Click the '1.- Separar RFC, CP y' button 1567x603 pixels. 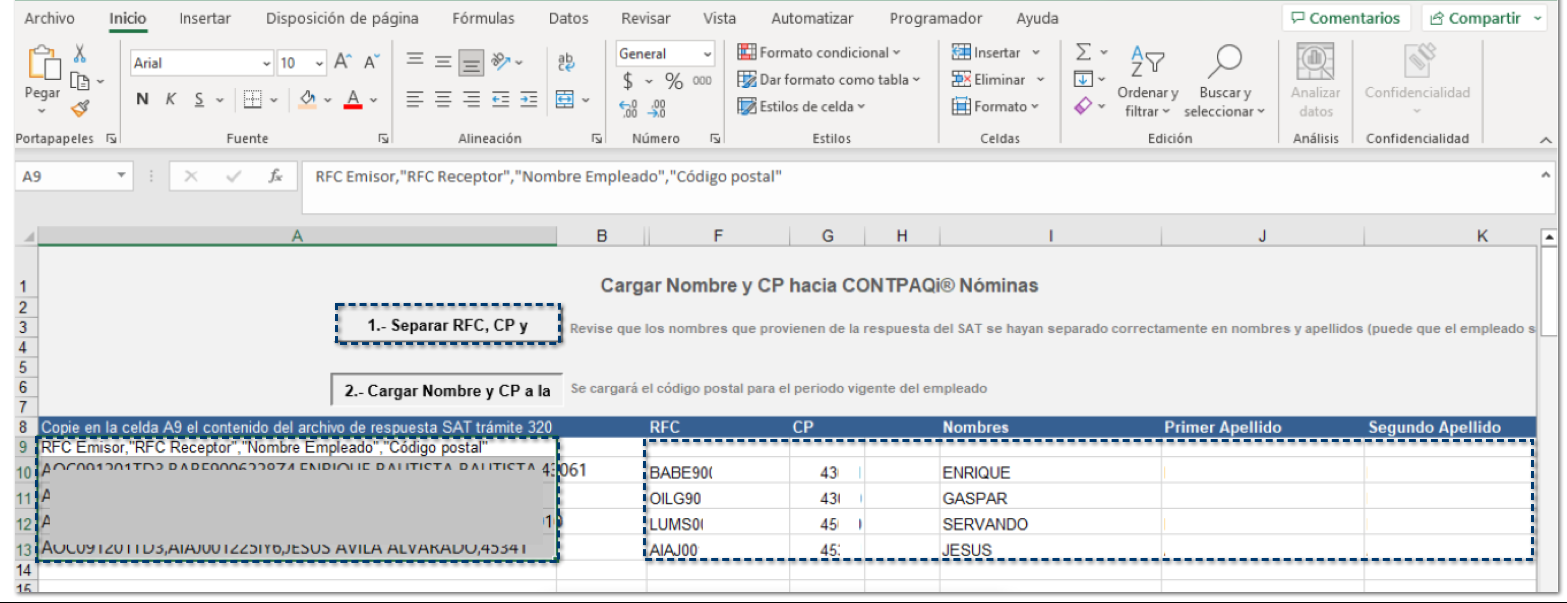pyautogui.click(x=448, y=325)
